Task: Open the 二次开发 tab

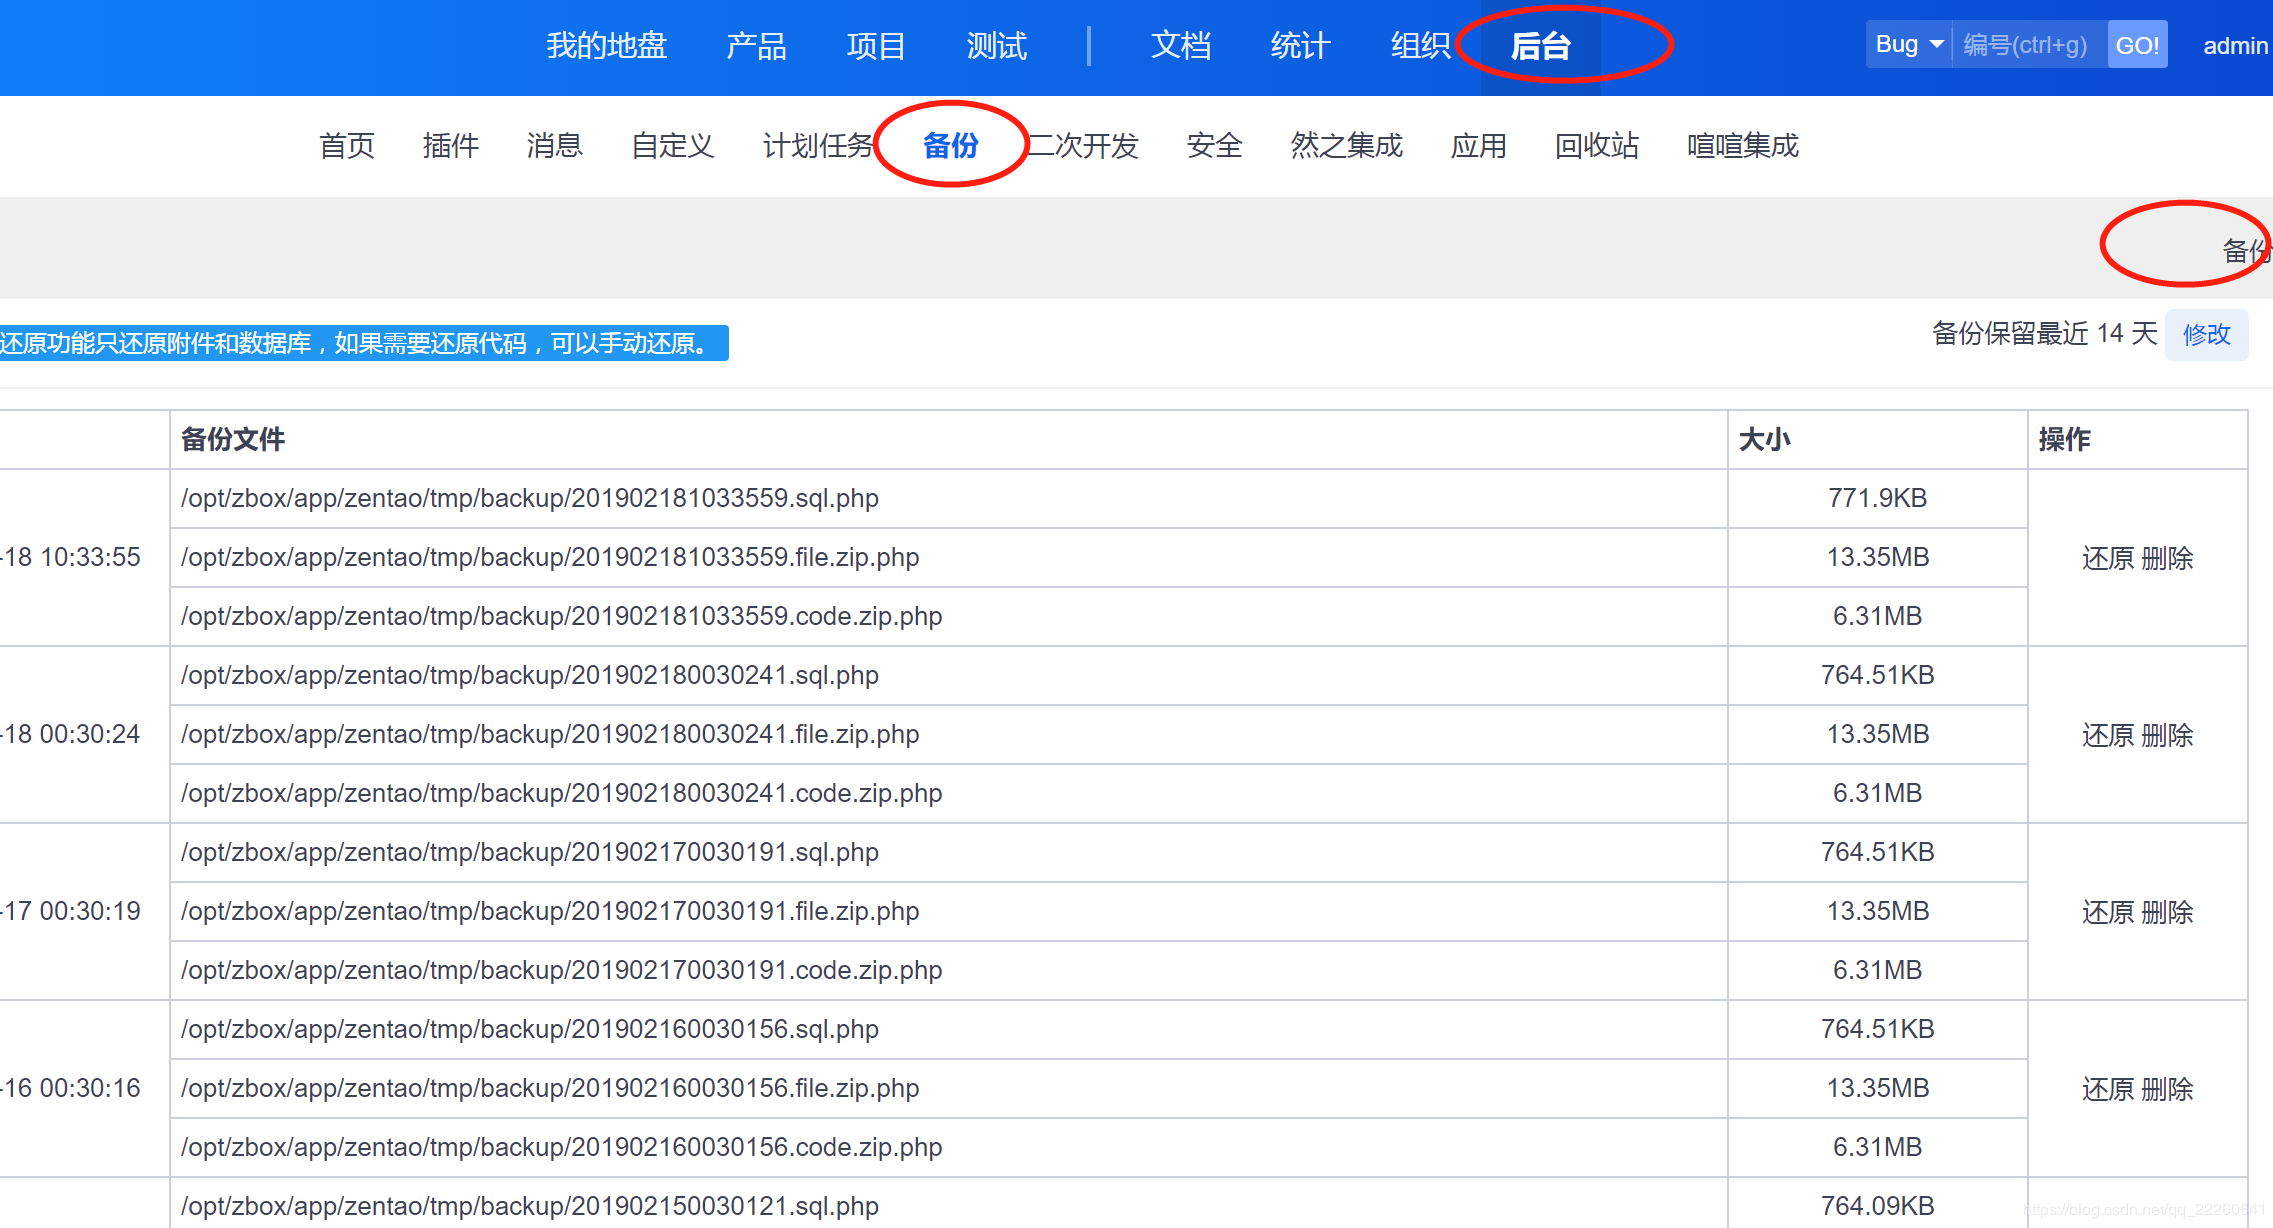Action: [1085, 146]
